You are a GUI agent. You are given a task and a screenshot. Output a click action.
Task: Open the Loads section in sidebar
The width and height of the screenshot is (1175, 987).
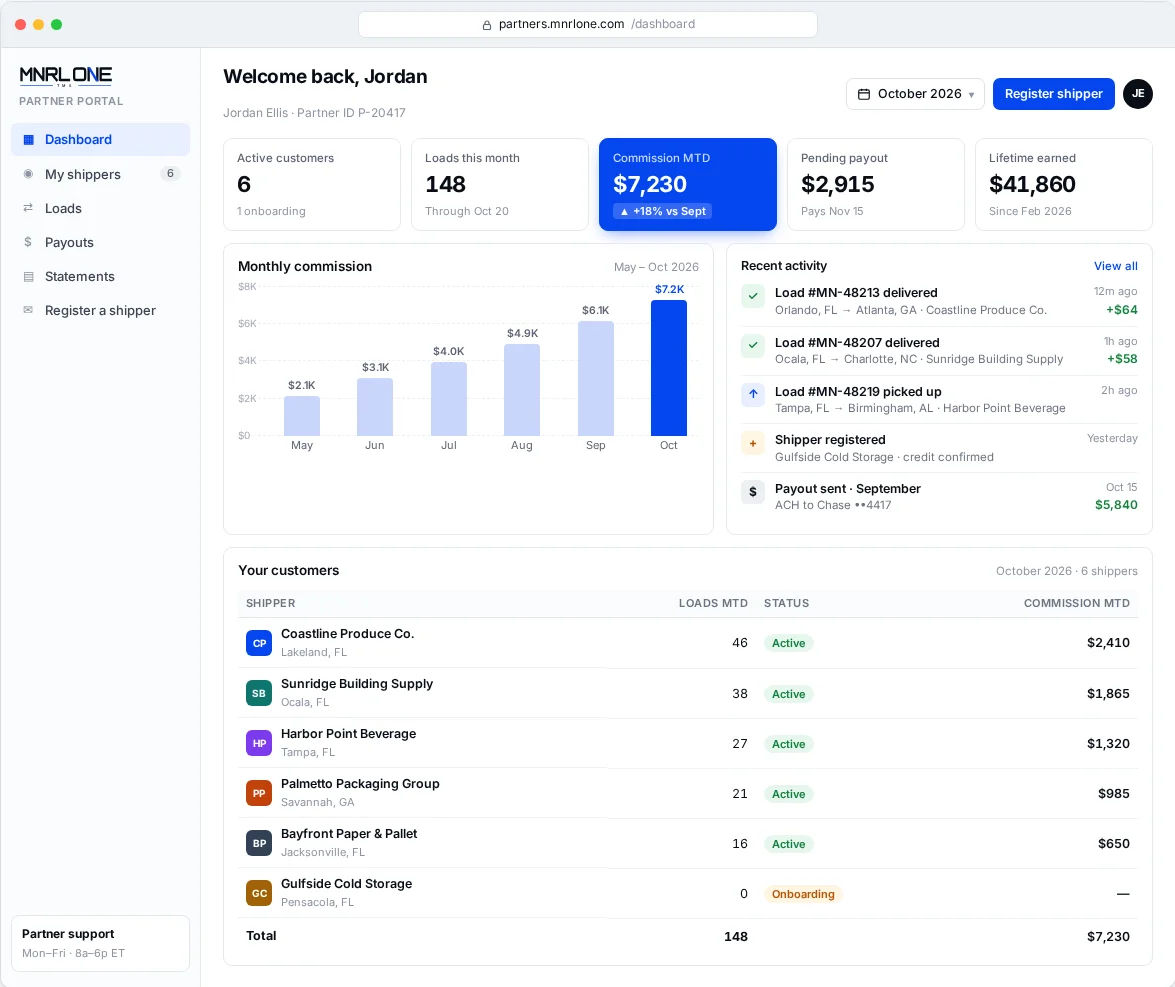[100, 208]
